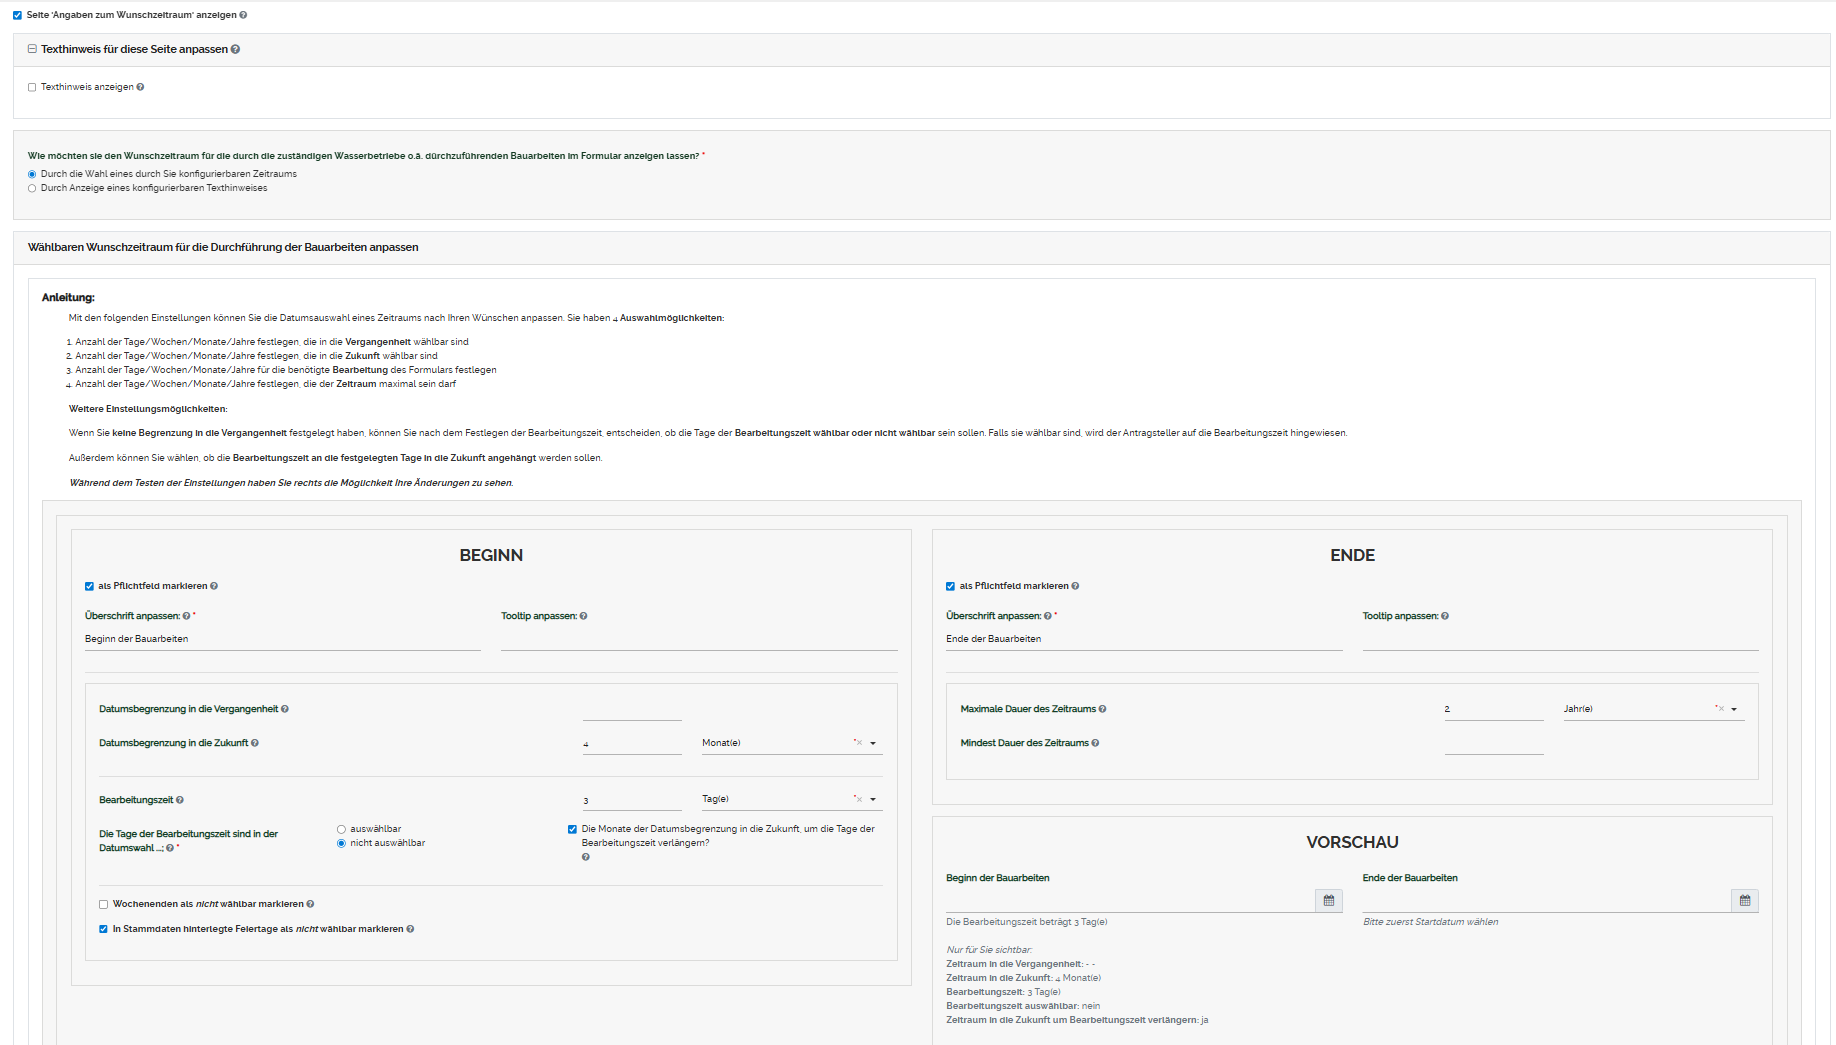Image resolution: width=1836 pixels, height=1045 pixels.
Task: Open the Monat(e) unit dropdown
Action: (x=873, y=743)
